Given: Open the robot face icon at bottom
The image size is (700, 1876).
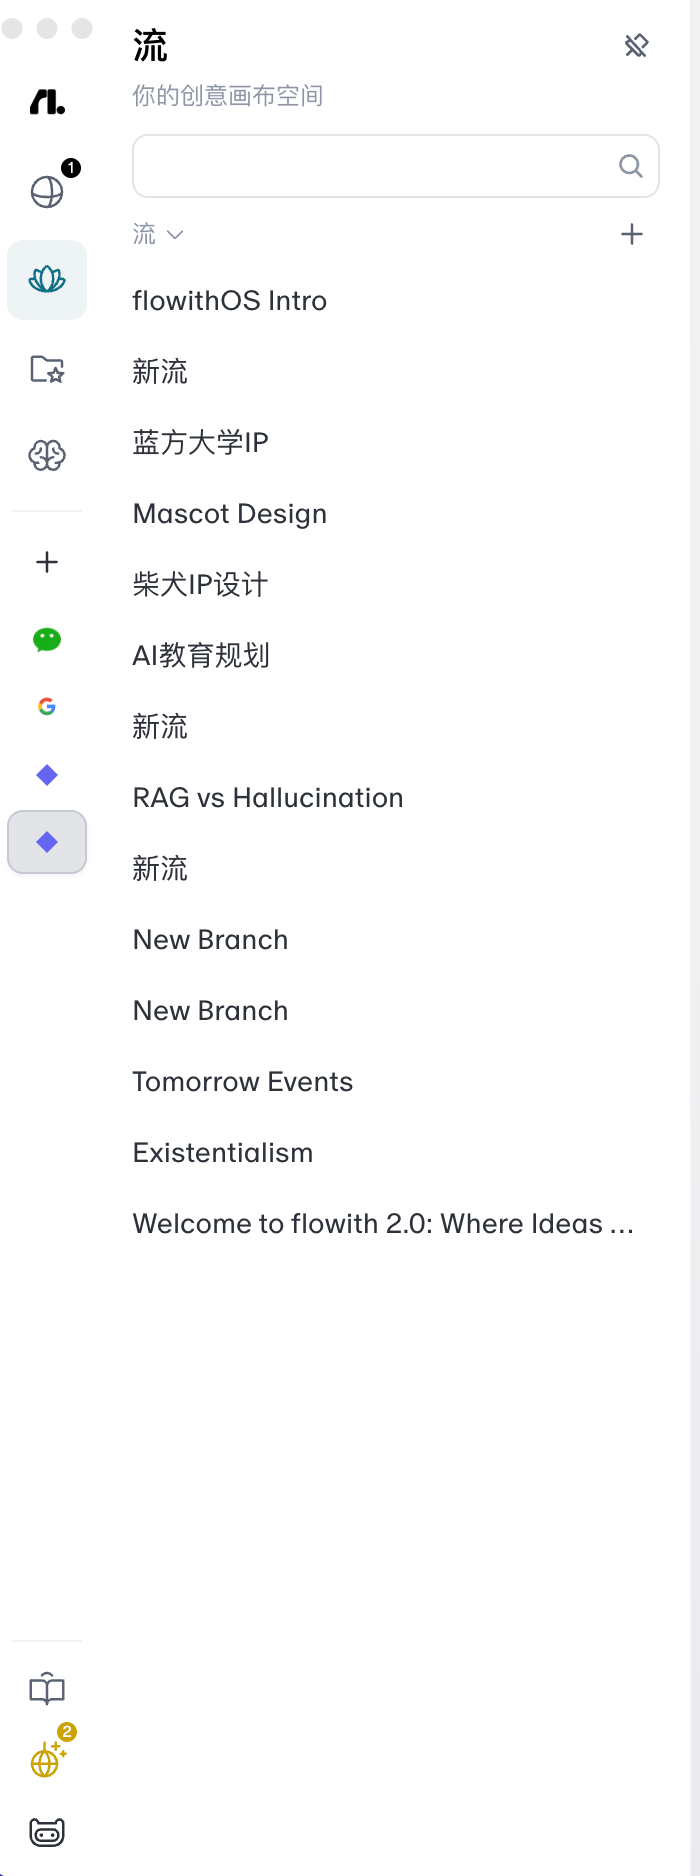Looking at the screenshot, I should point(47,1832).
